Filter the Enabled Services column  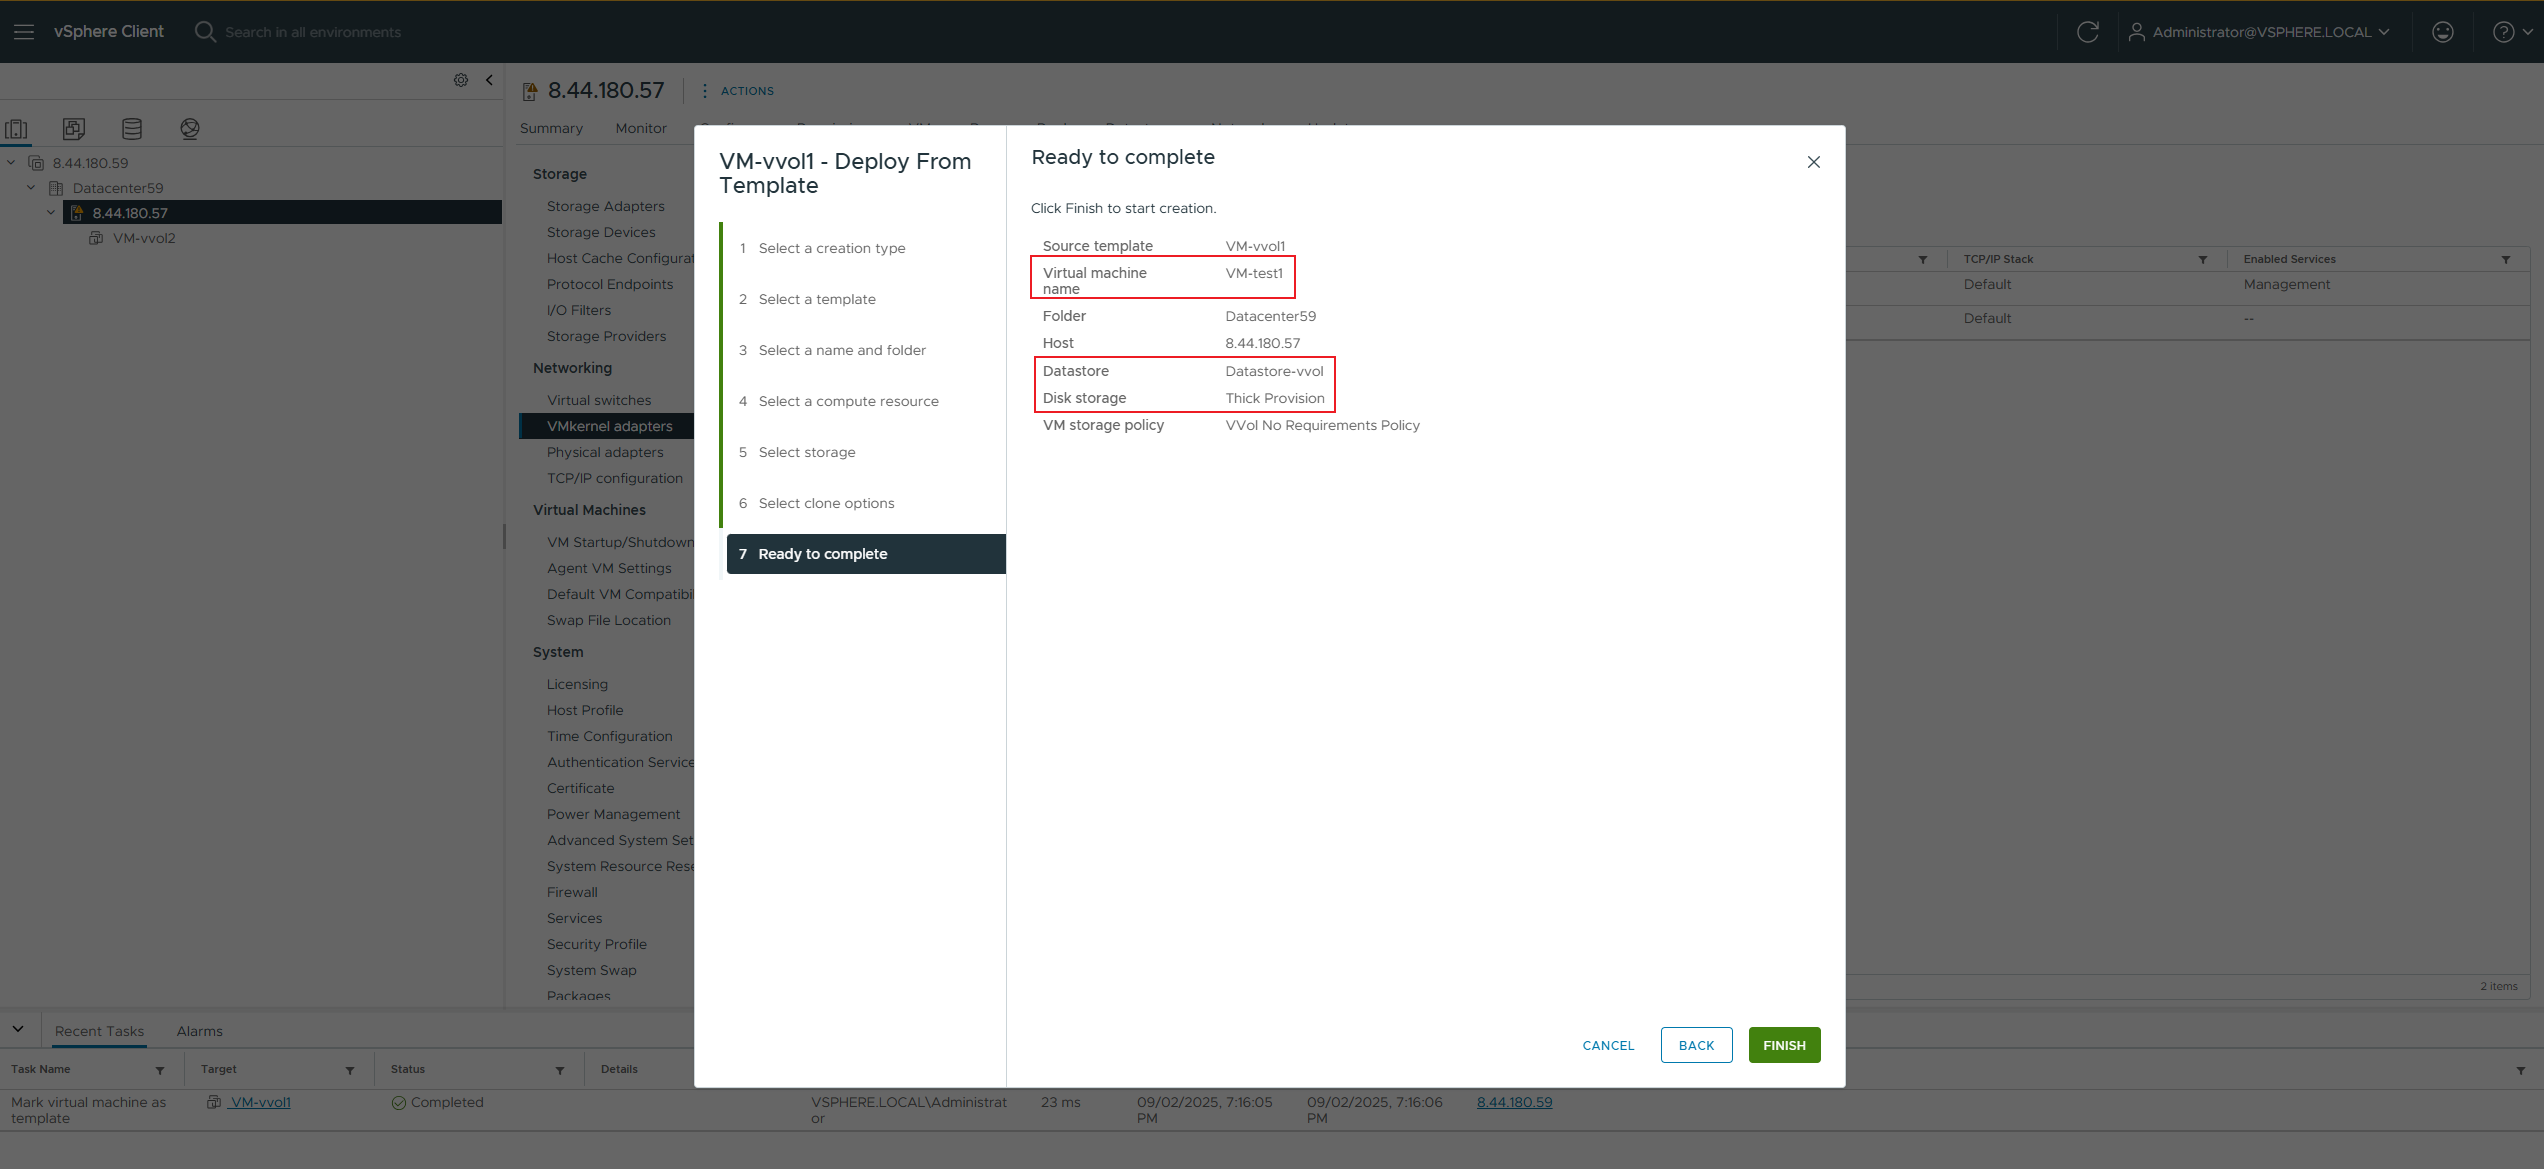(x=2506, y=260)
